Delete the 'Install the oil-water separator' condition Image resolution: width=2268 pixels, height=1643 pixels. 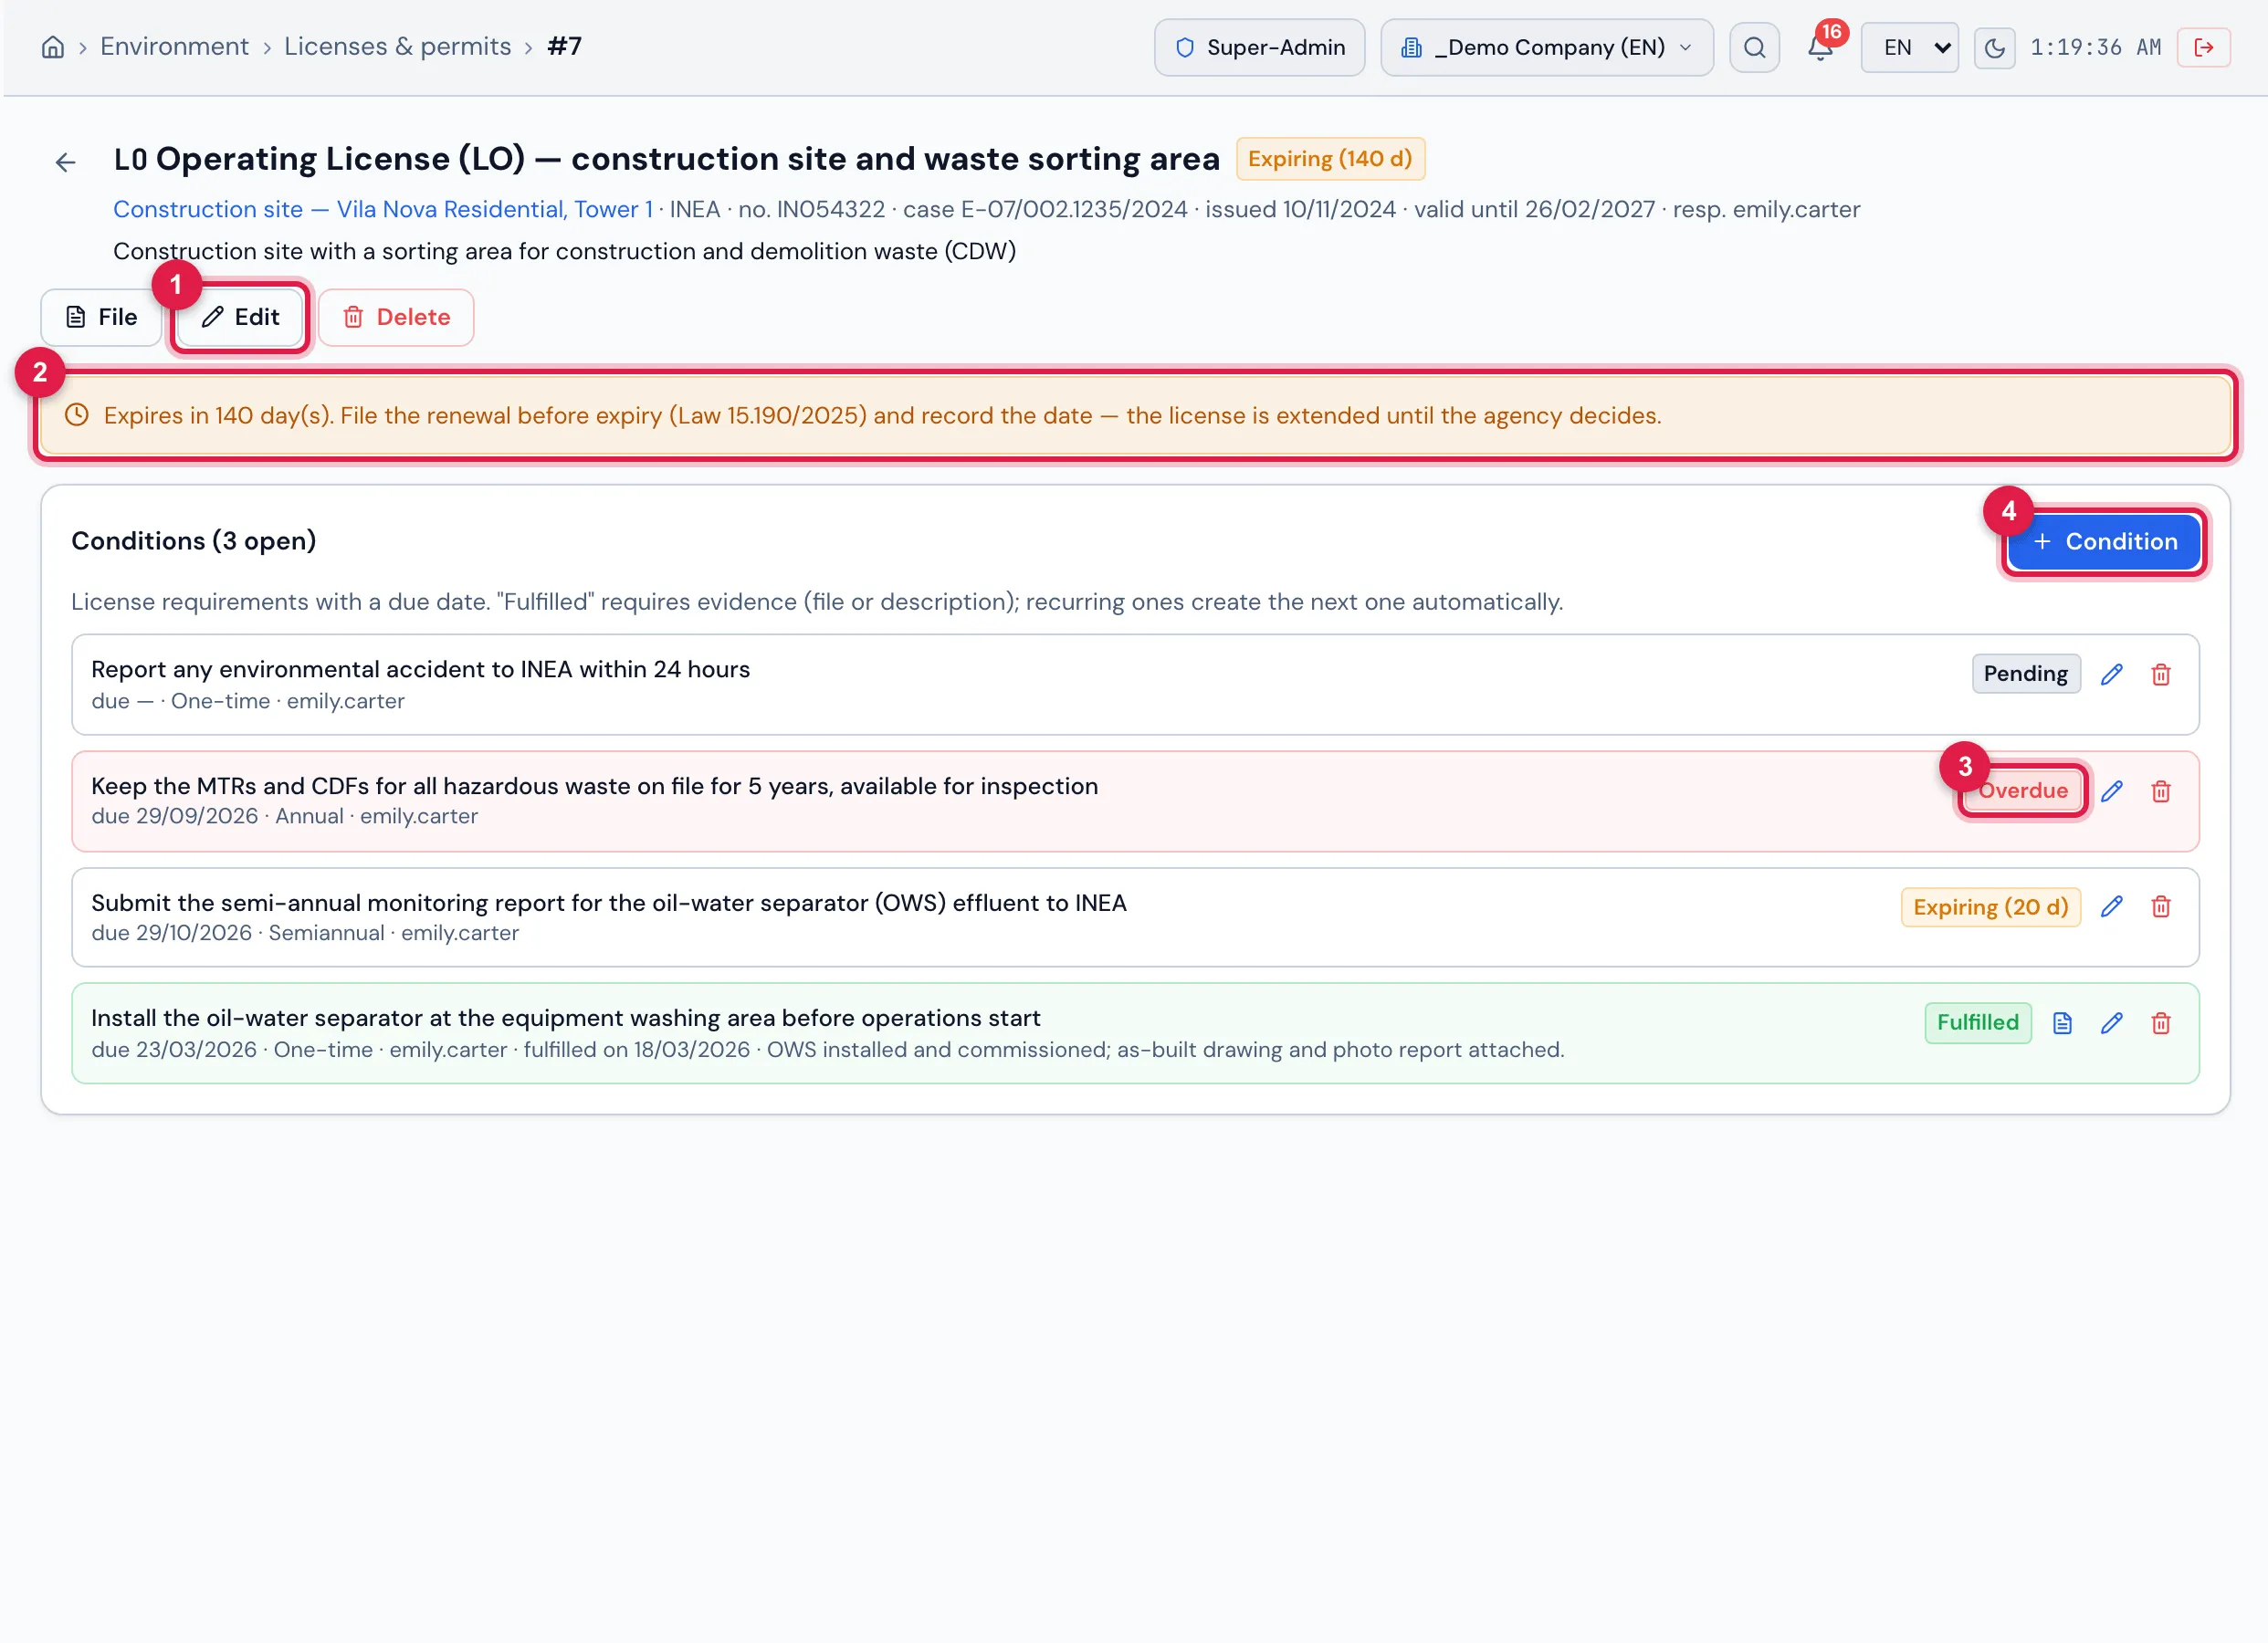click(2161, 1023)
